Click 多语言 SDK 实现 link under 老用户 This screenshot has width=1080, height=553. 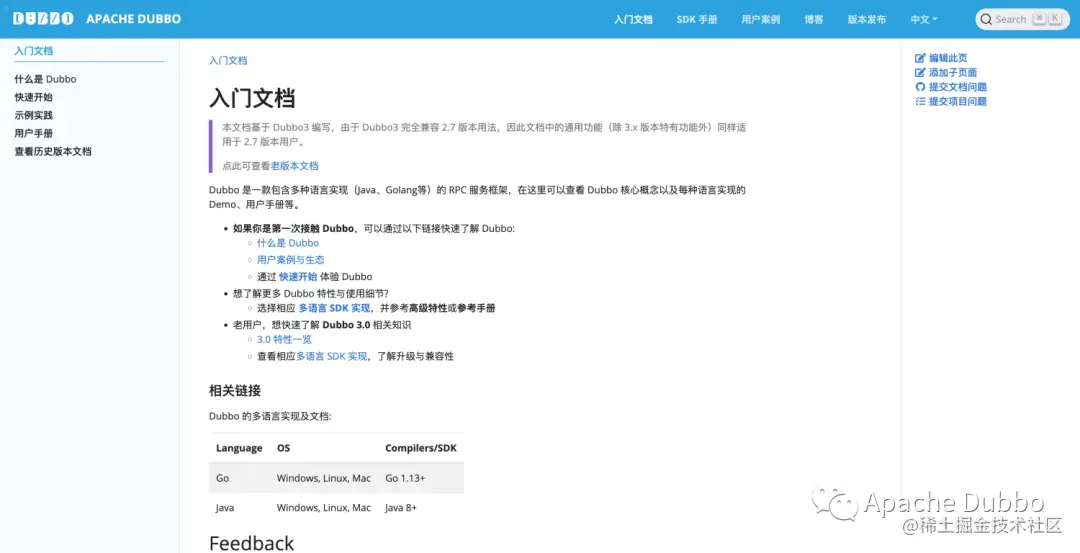(332, 356)
